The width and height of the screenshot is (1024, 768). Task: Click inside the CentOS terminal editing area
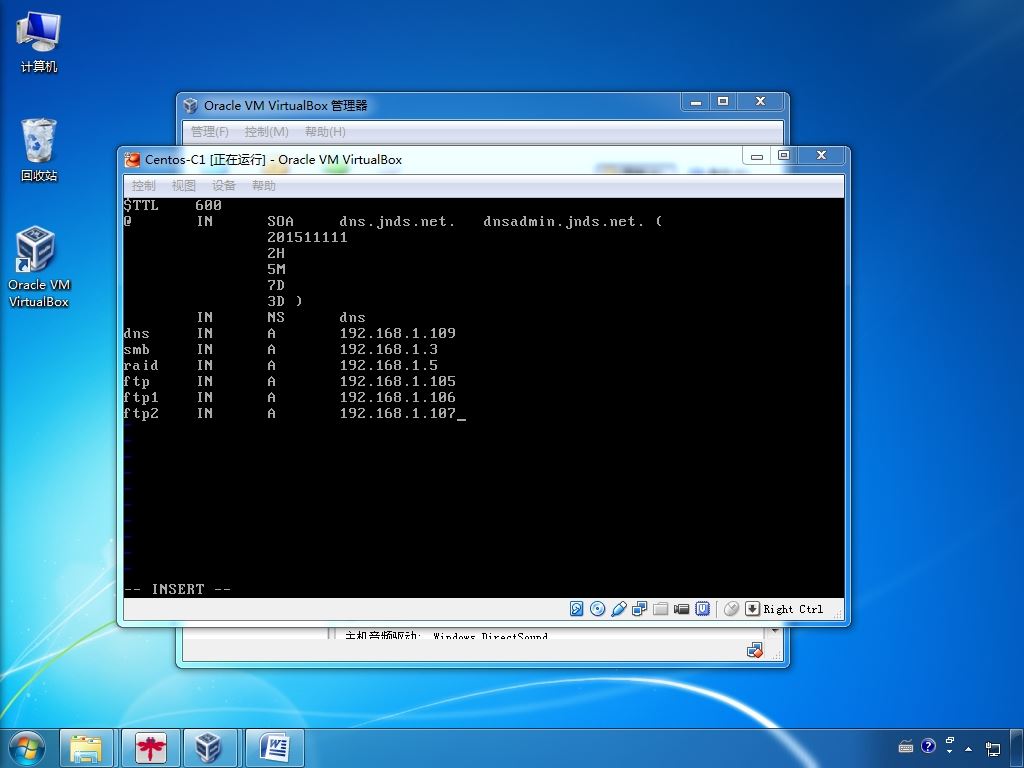(x=480, y=480)
